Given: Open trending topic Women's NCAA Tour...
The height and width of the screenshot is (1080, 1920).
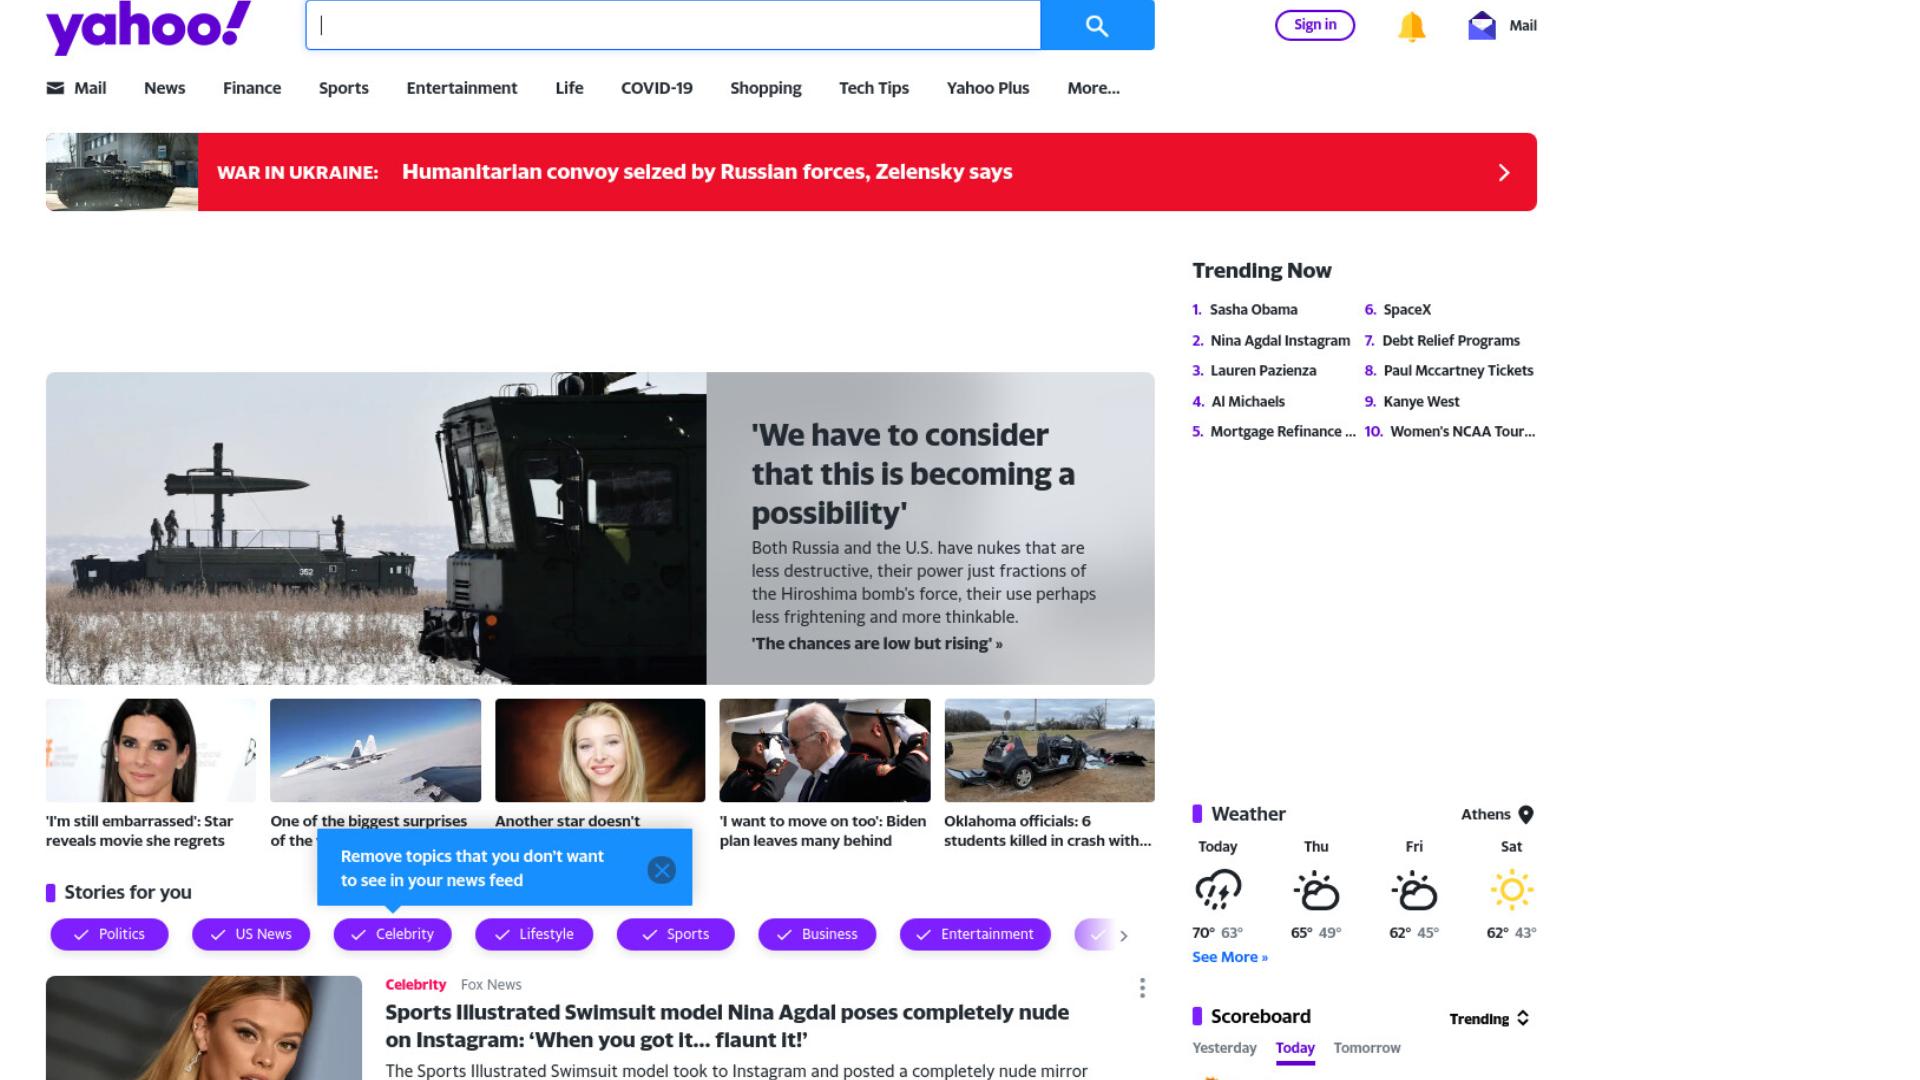Looking at the screenshot, I should 1462,432.
